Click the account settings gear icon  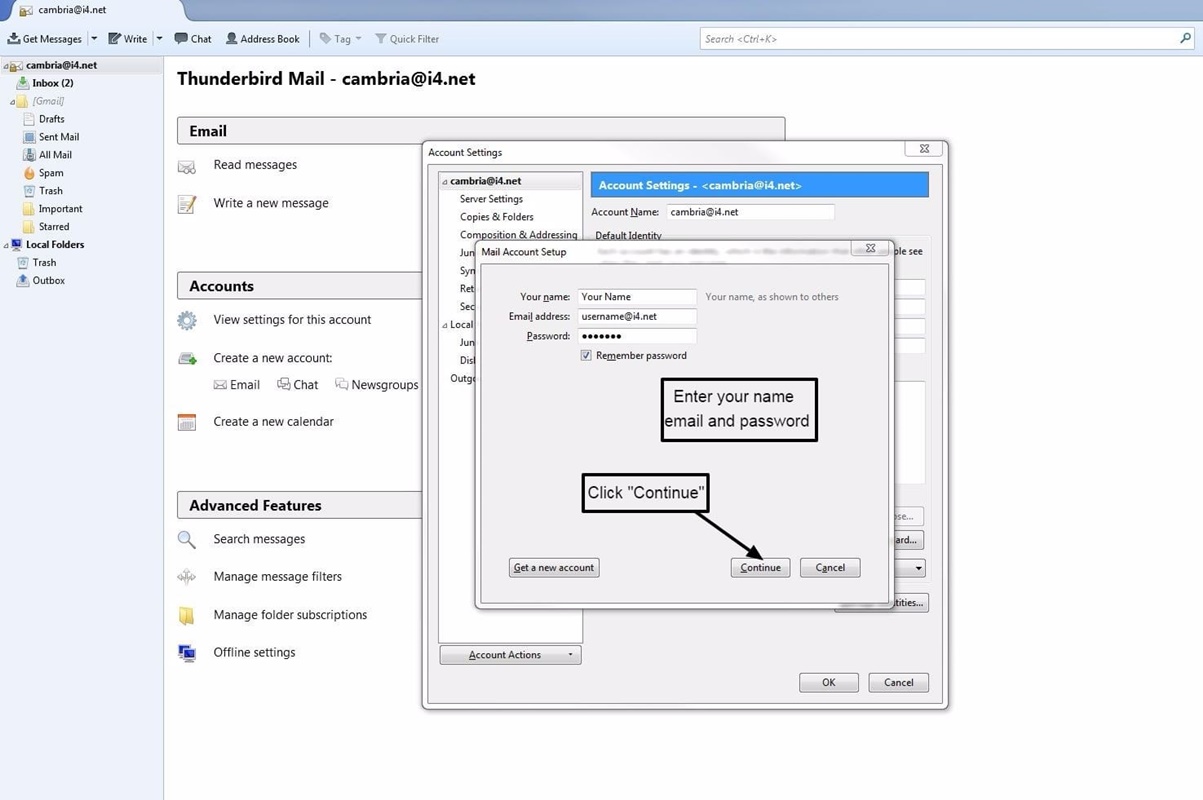(x=187, y=321)
